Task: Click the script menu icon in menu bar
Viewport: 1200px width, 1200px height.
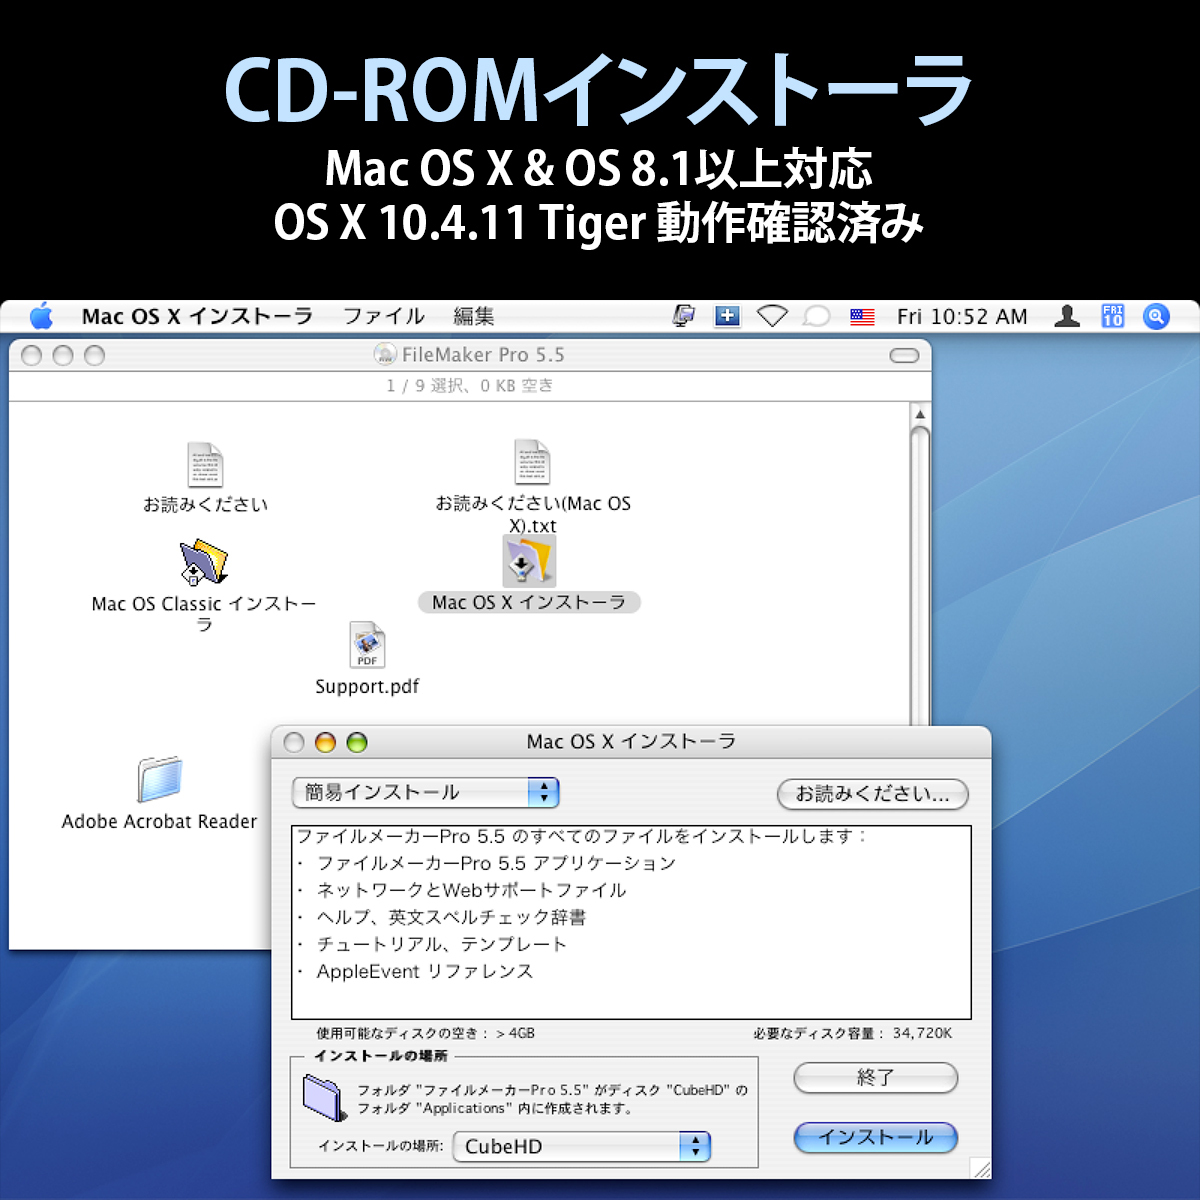Action: (684, 317)
